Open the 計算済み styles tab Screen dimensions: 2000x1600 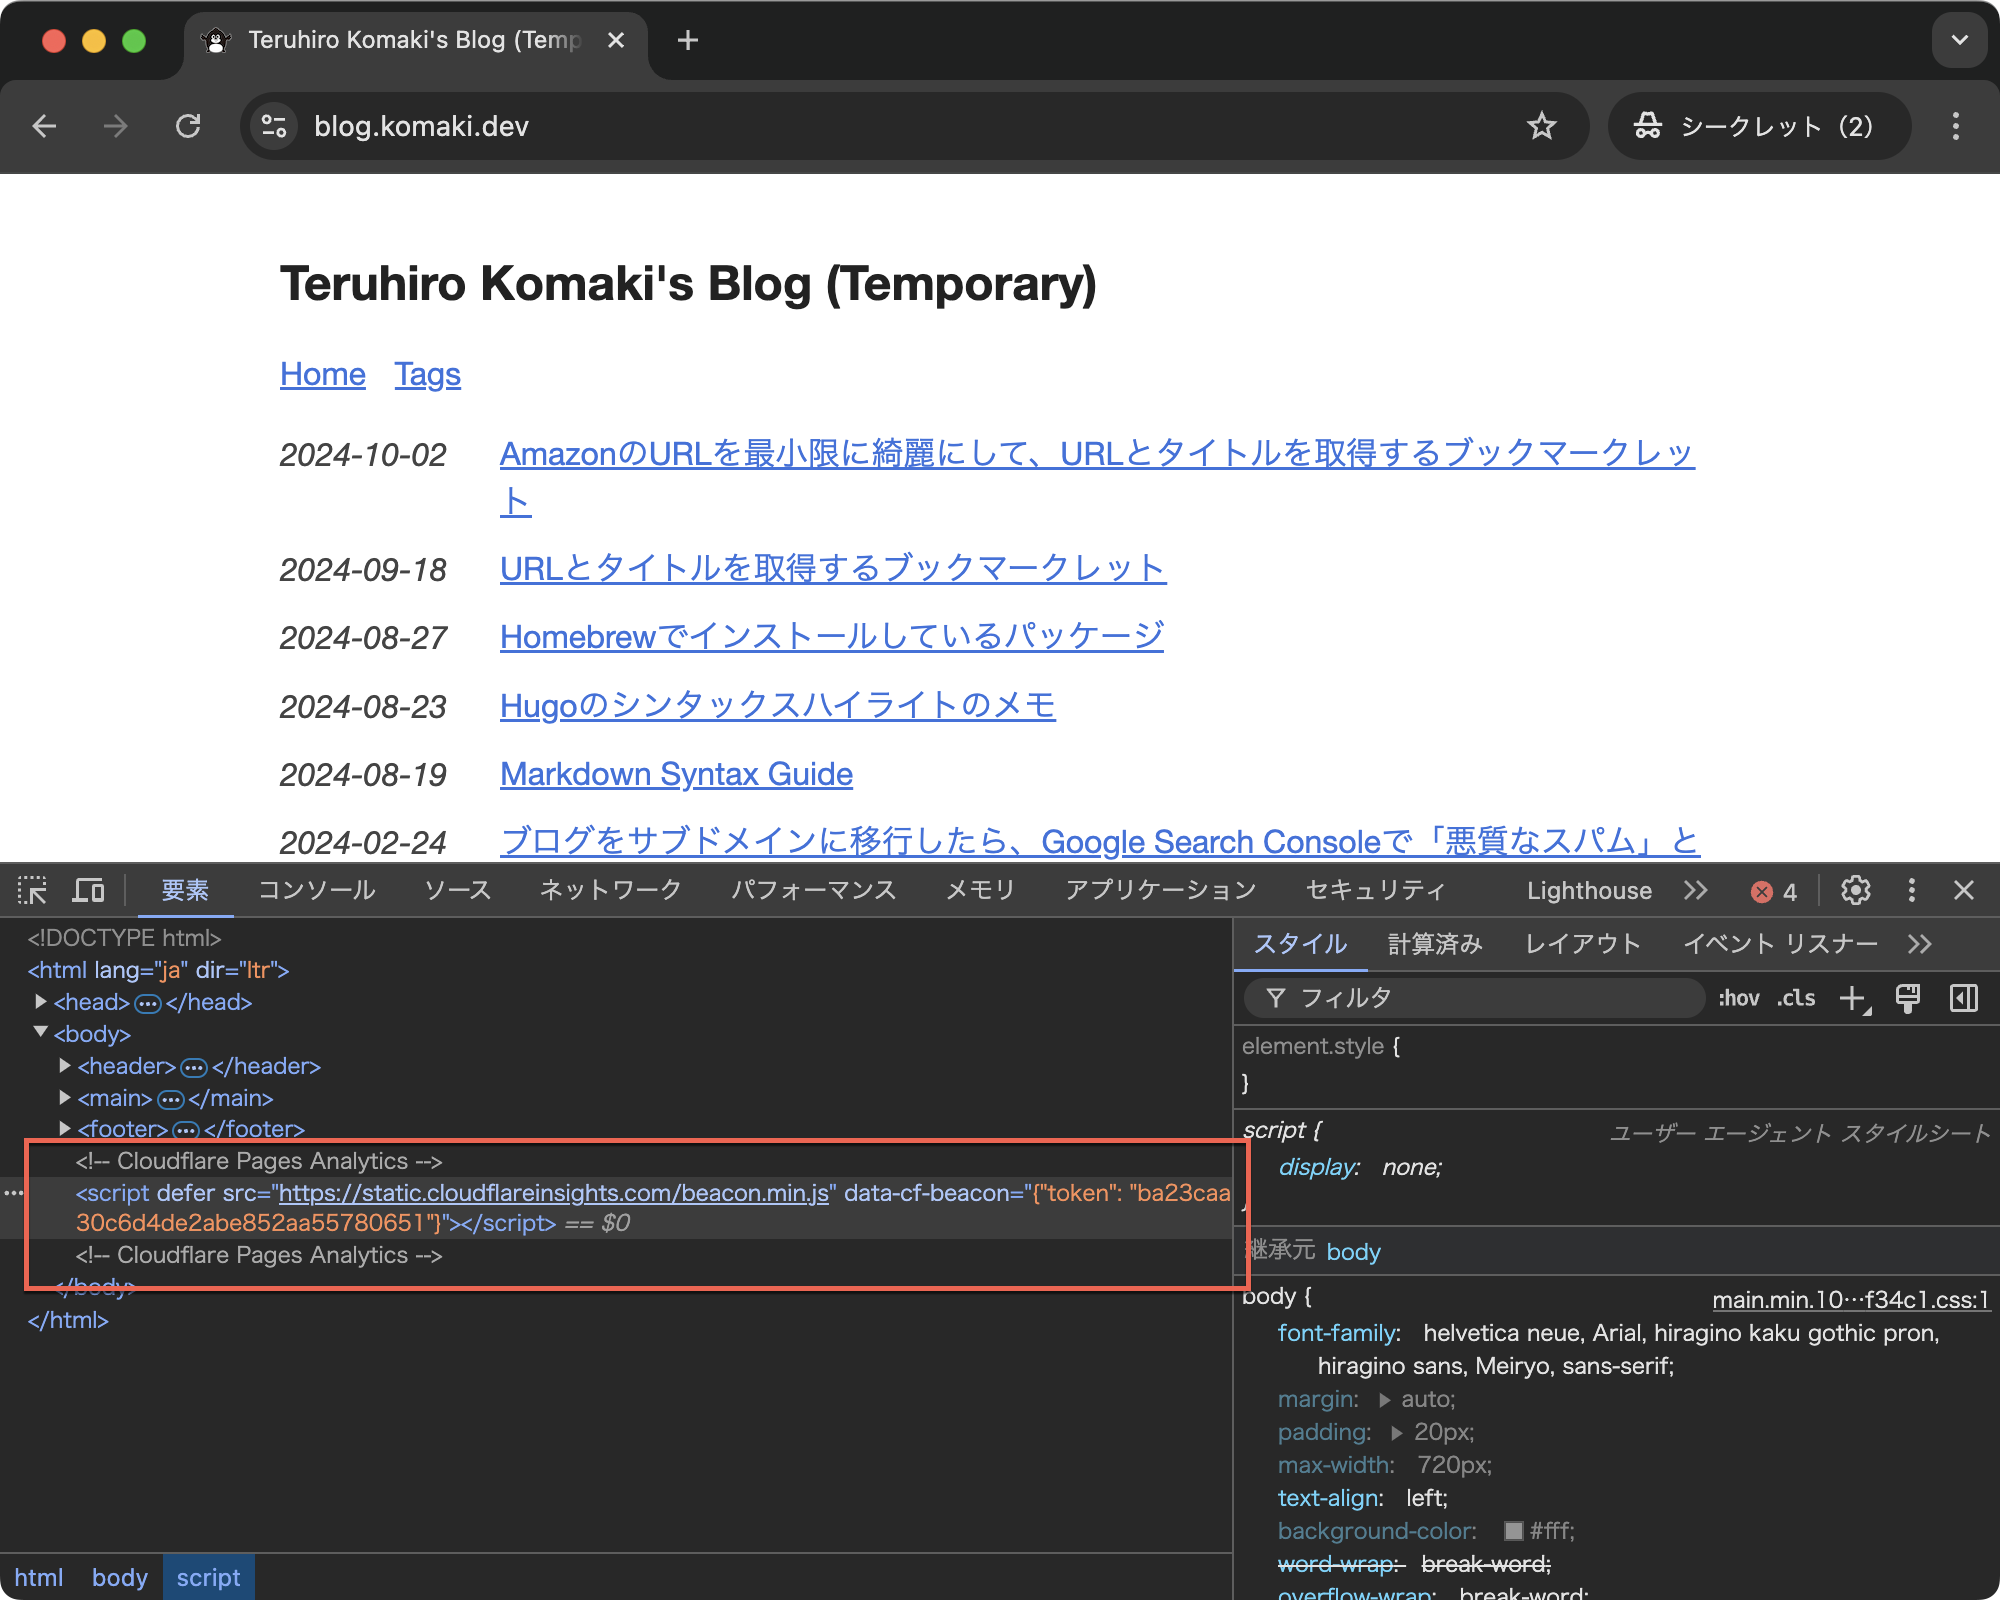coord(1436,944)
